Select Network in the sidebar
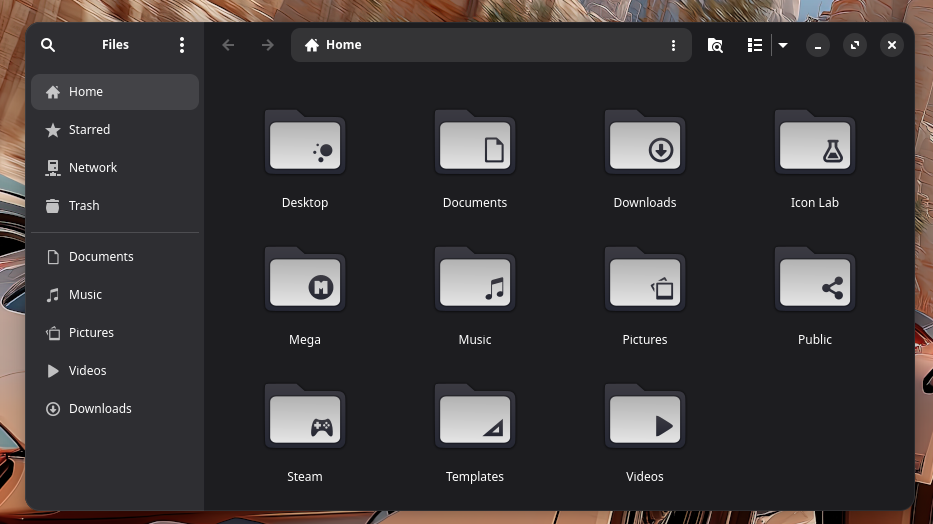The width and height of the screenshot is (933, 524). click(92, 168)
